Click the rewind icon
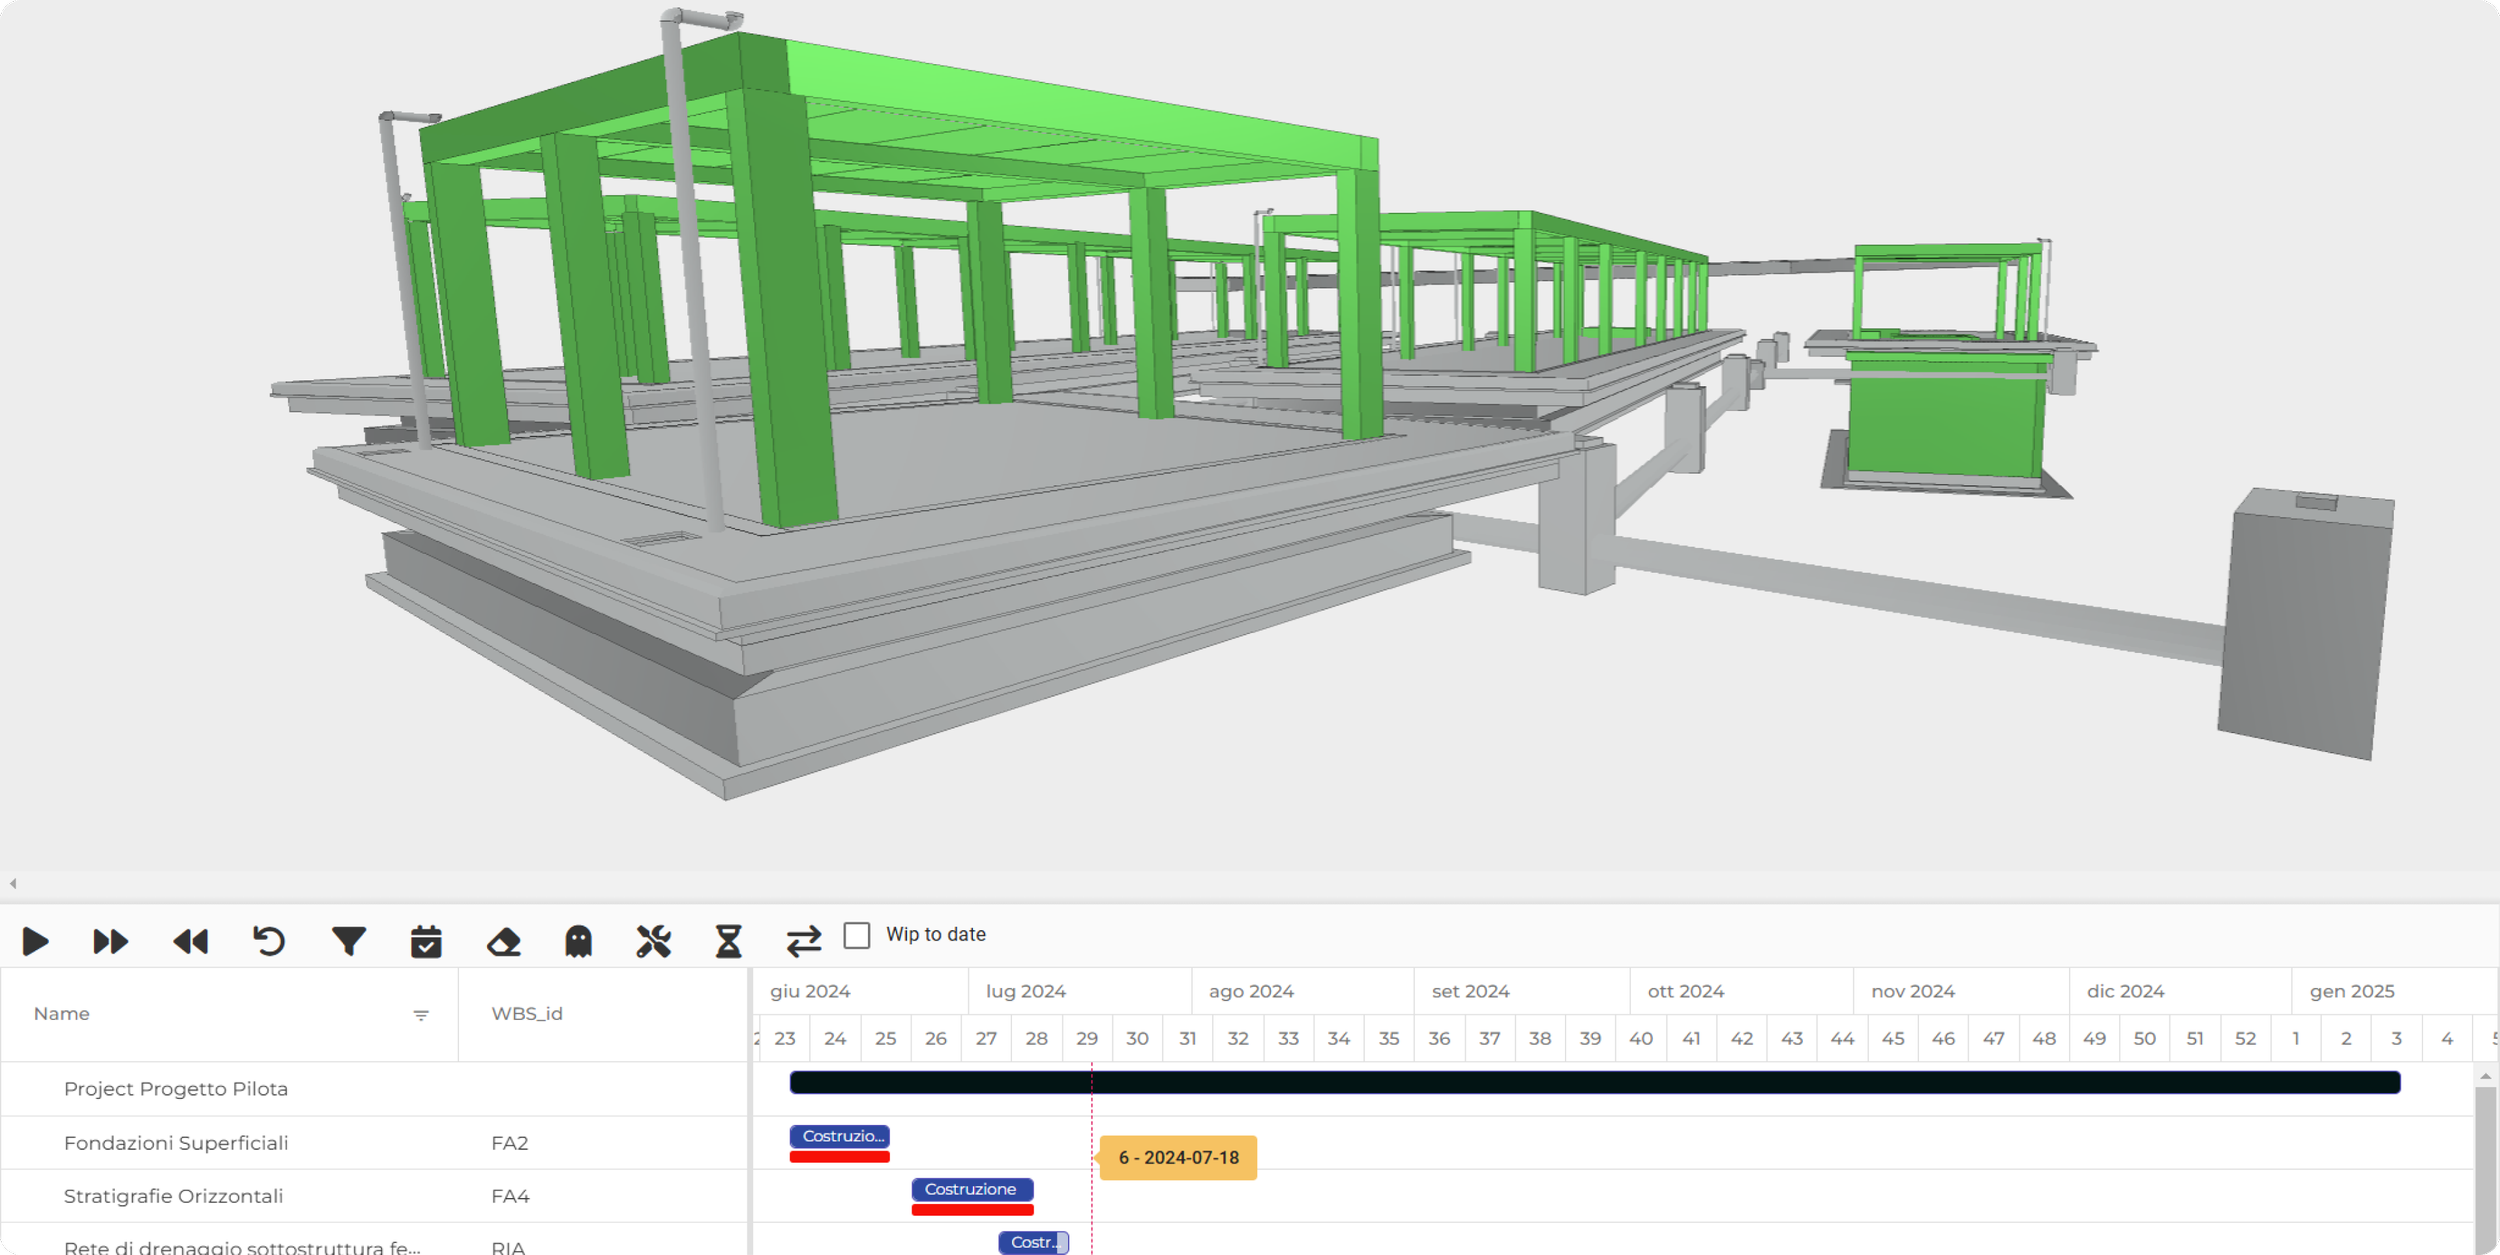 190,941
